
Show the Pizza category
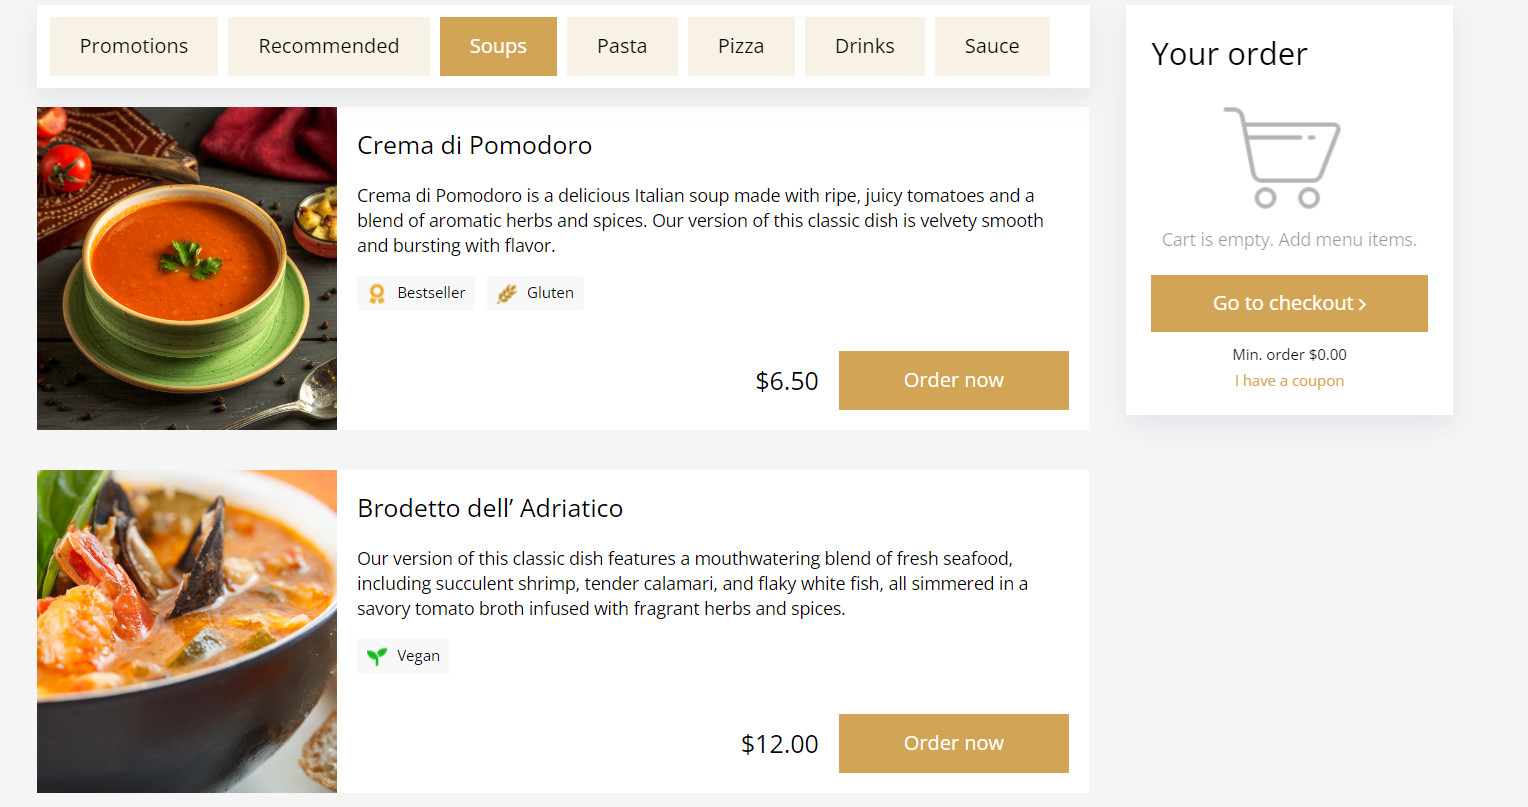[741, 46]
